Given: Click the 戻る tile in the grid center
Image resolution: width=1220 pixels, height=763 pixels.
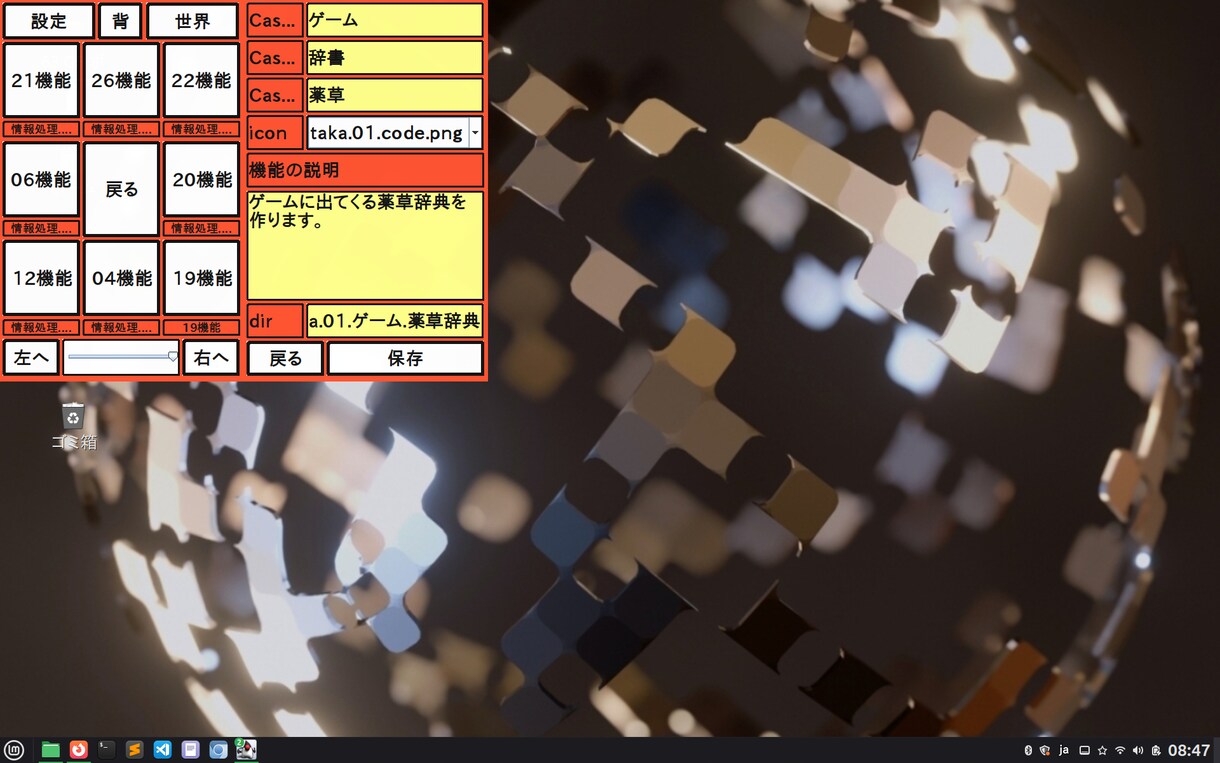Looking at the screenshot, I should 121,189.
